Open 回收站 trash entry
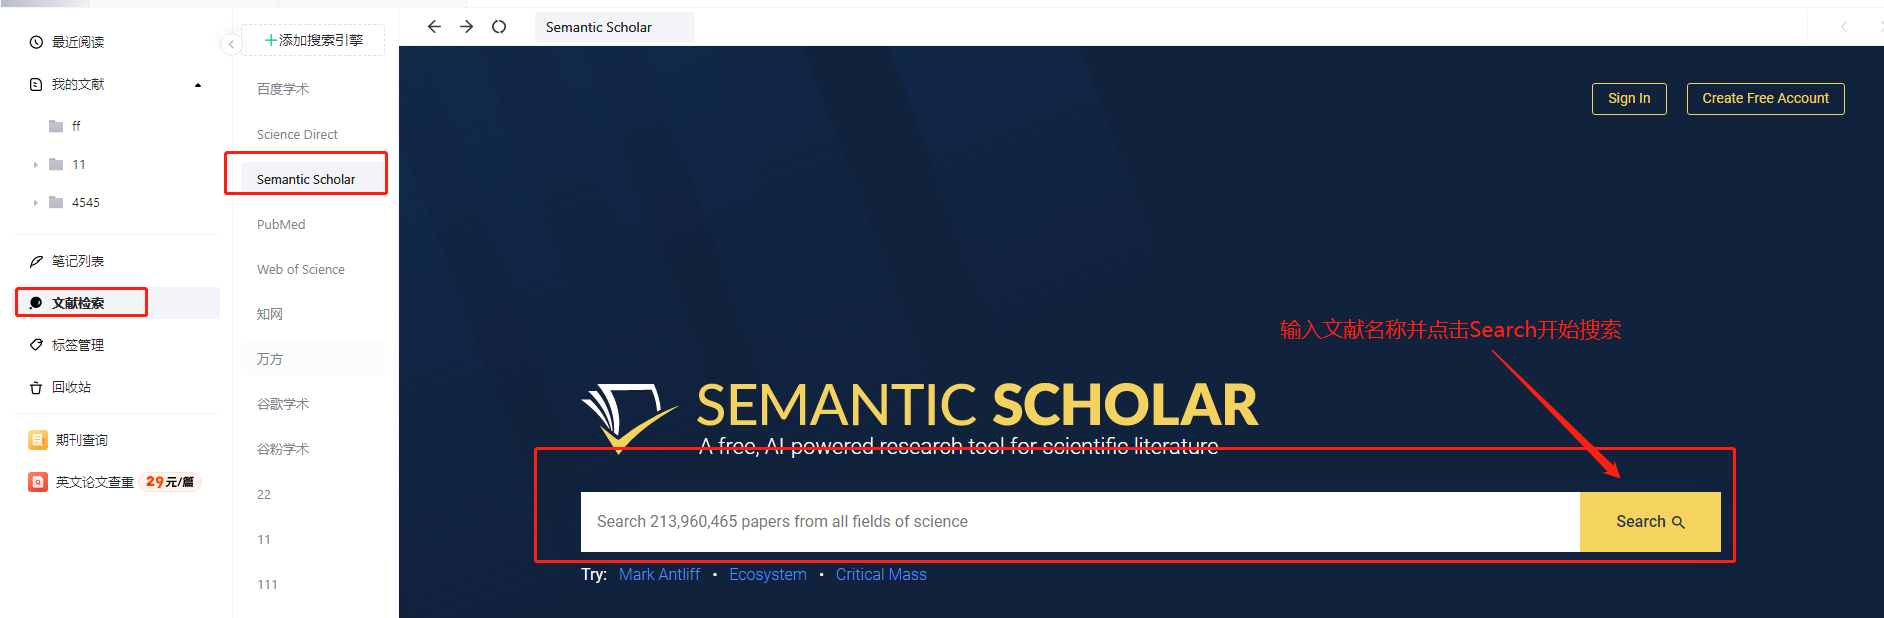Screen dimensions: 1884x618 [x=60, y=387]
